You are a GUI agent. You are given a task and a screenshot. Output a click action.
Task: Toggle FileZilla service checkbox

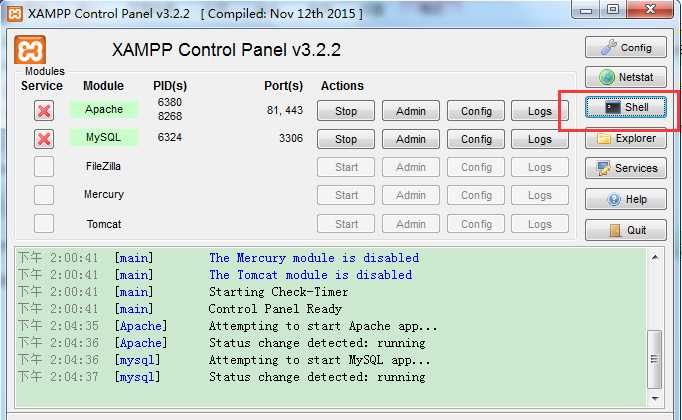pos(44,167)
